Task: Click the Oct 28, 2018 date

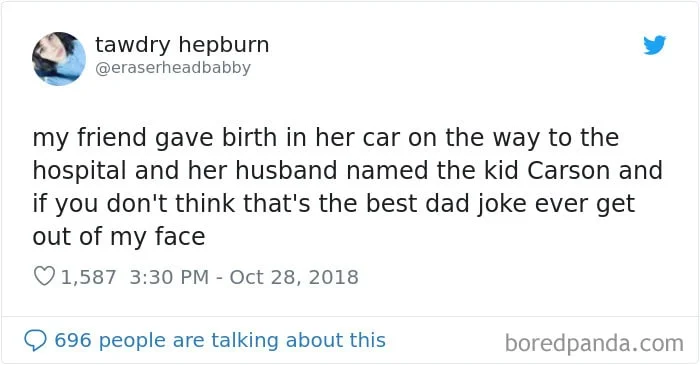Action: coord(294,277)
